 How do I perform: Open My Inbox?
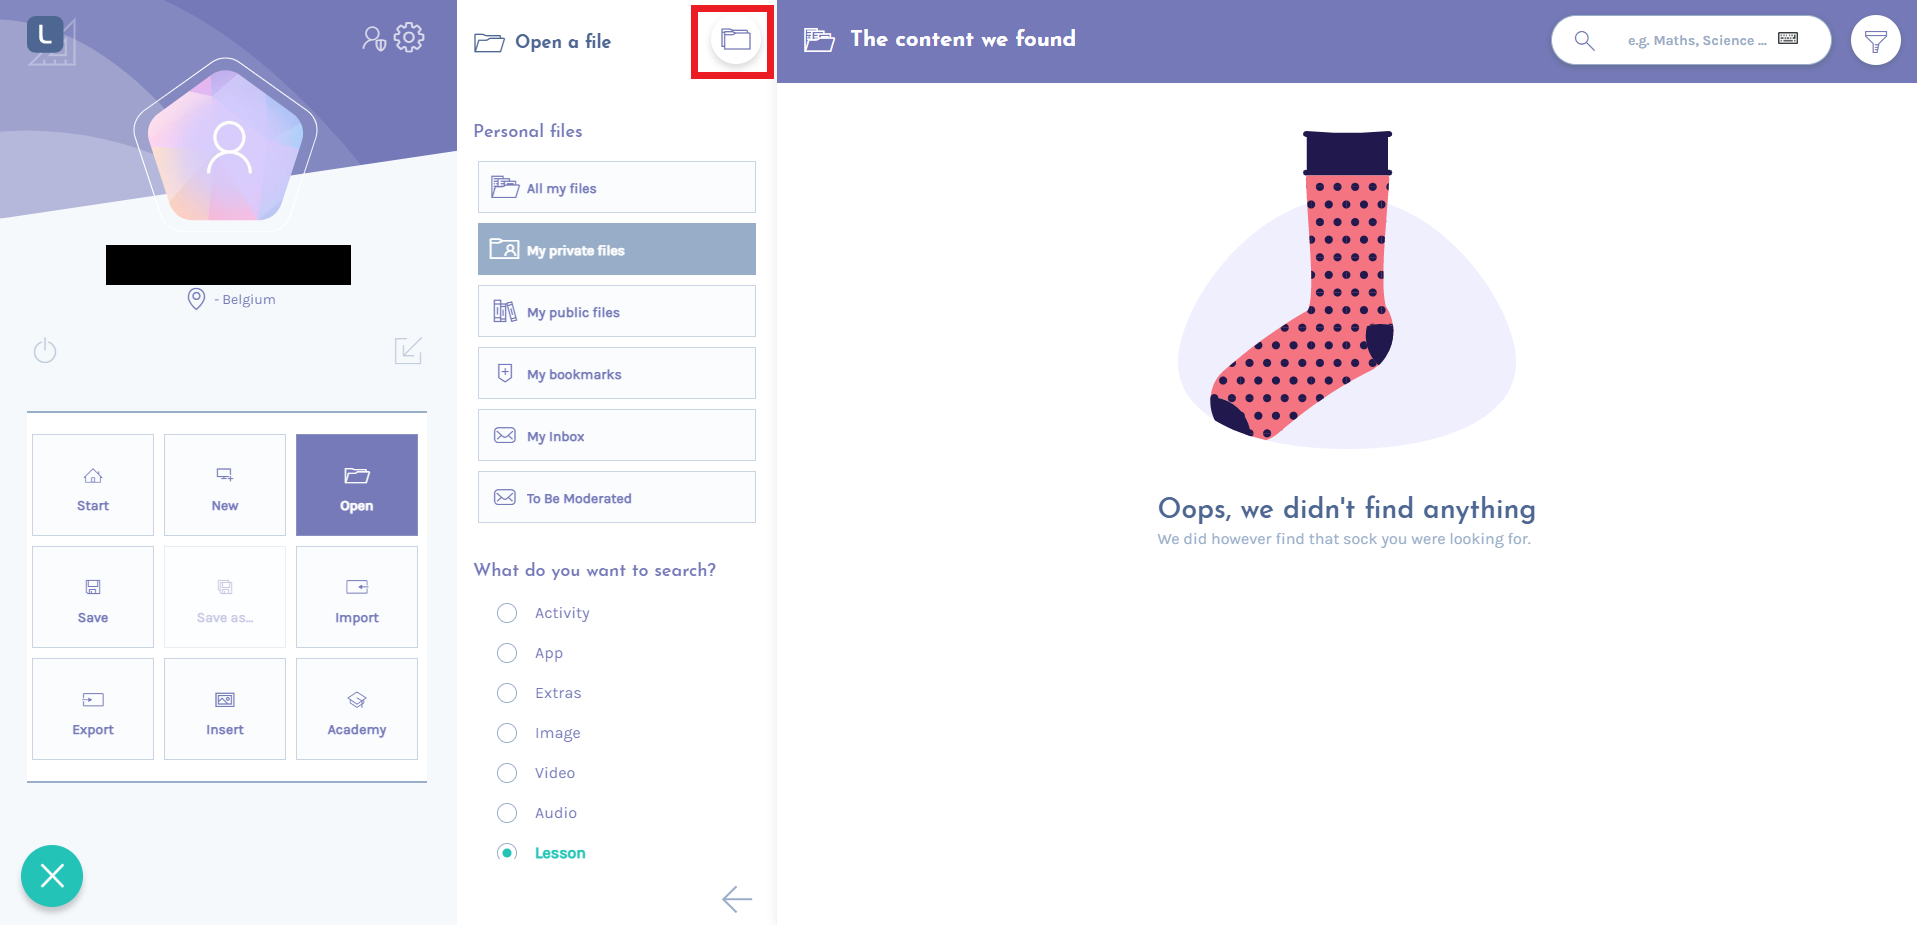616,435
